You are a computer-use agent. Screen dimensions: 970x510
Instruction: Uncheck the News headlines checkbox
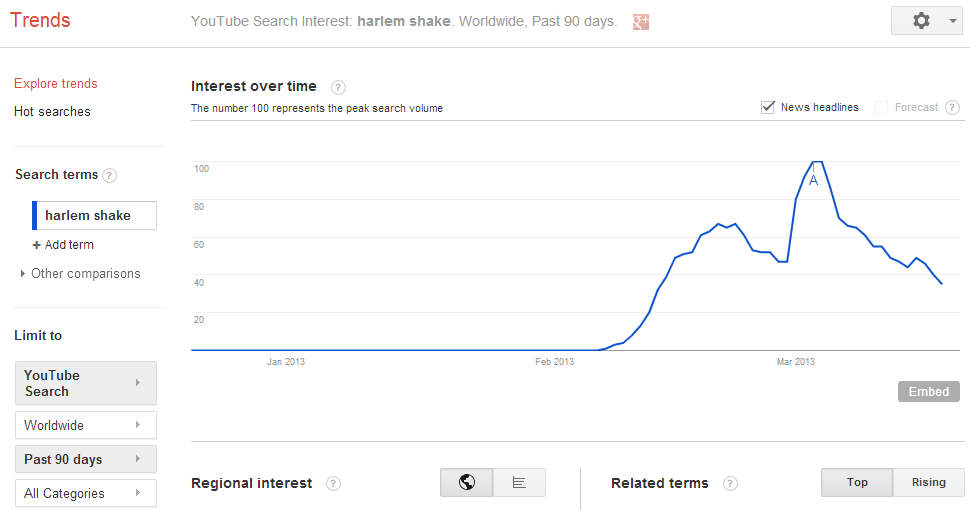[768, 107]
